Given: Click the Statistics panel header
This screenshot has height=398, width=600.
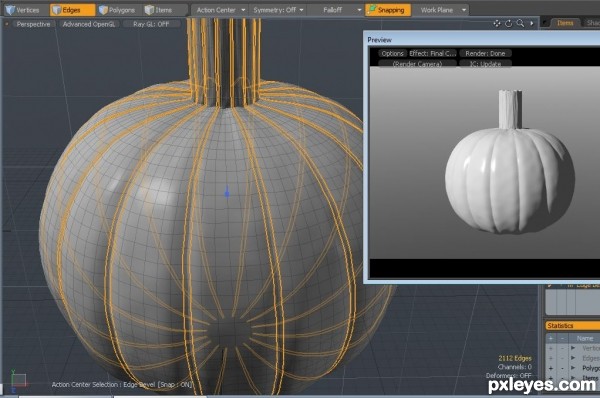Looking at the screenshot, I should coord(572,326).
